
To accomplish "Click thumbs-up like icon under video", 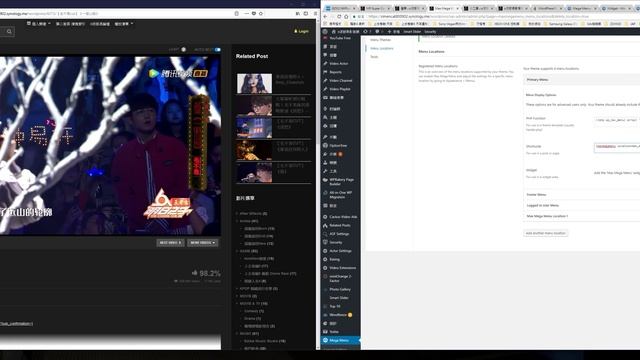I will pyautogui.click(x=195, y=273).
